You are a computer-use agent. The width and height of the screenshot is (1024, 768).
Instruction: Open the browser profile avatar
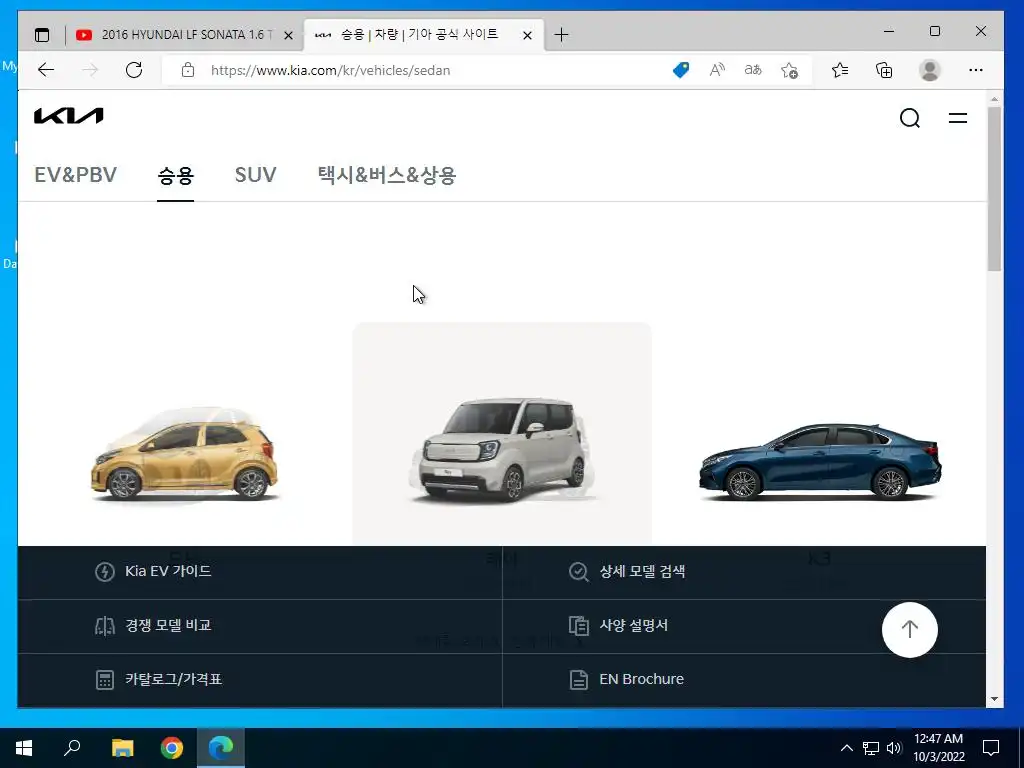click(x=929, y=70)
